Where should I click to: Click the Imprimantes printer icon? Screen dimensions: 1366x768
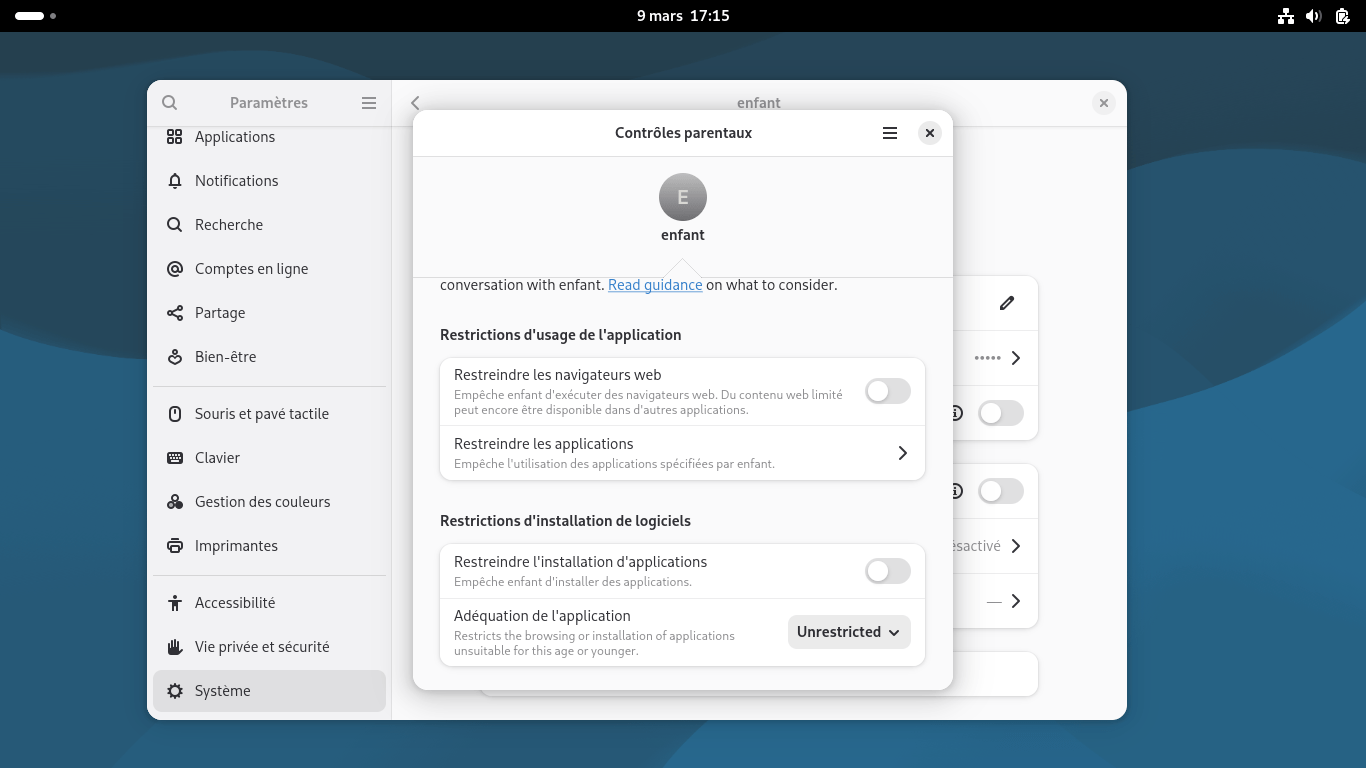click(x=175, y=546)
